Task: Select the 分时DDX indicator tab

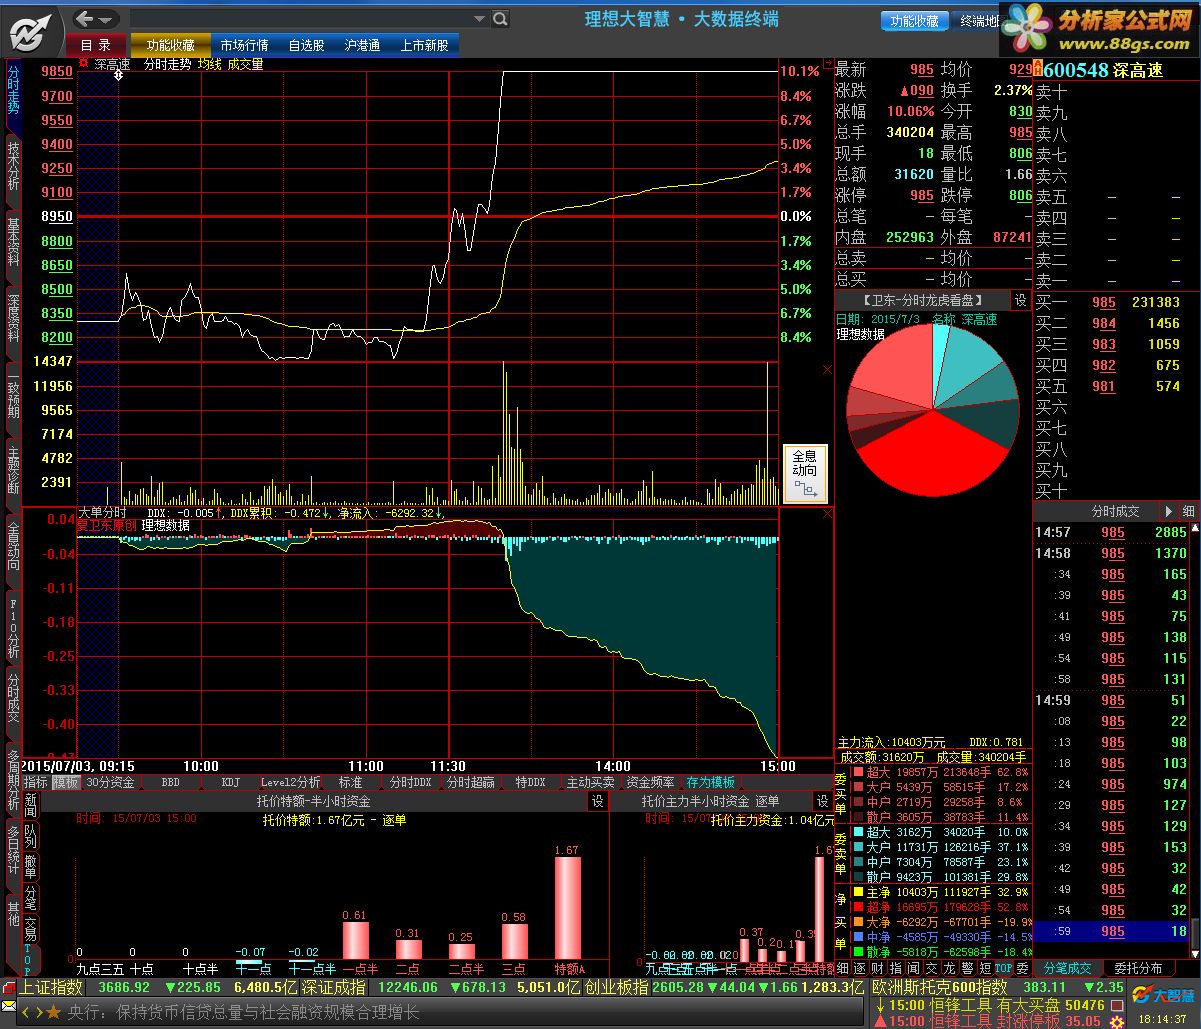Action: [x=411, y=782]
